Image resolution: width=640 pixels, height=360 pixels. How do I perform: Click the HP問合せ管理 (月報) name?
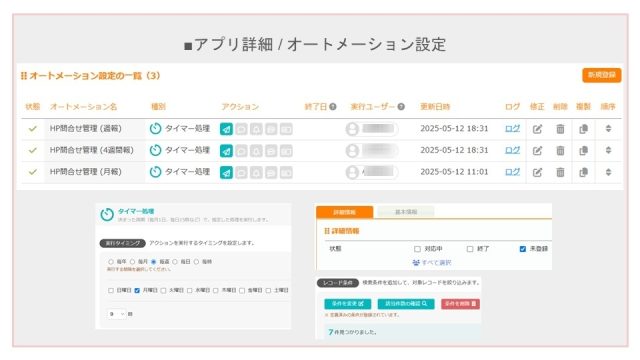click(86, 172)
